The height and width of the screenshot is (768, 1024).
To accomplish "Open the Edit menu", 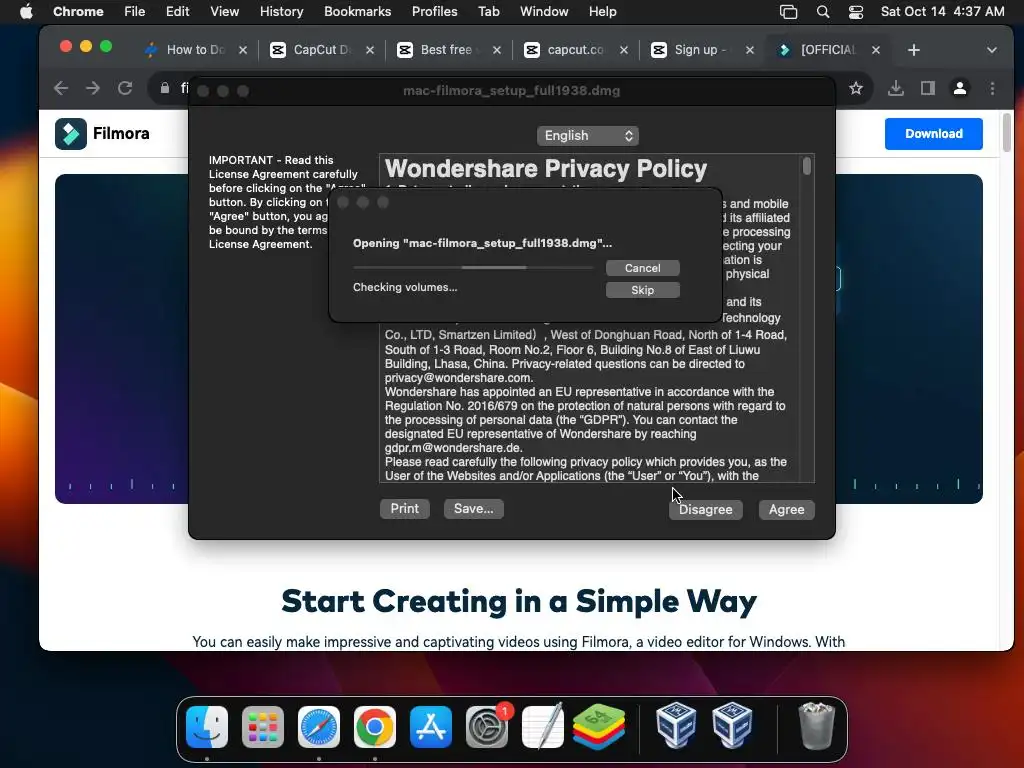I will pos(177,11).
